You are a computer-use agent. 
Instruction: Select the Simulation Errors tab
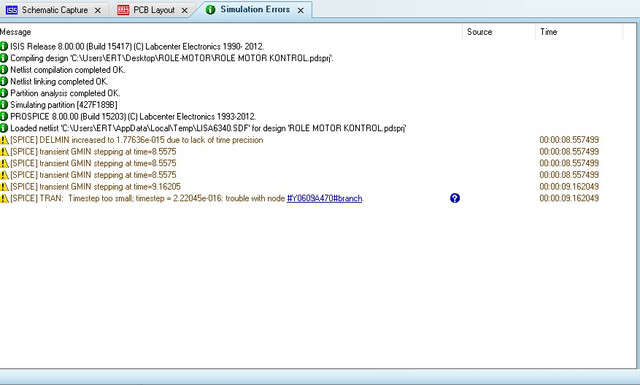point(255,9)
